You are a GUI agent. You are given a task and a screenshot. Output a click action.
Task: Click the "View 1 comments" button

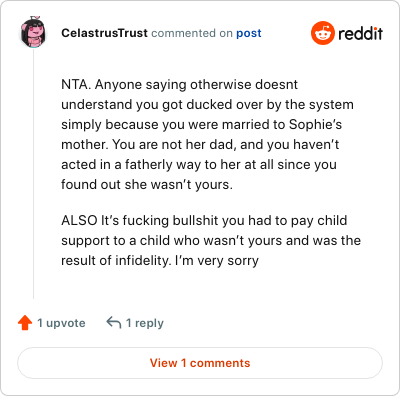[200, 363]
